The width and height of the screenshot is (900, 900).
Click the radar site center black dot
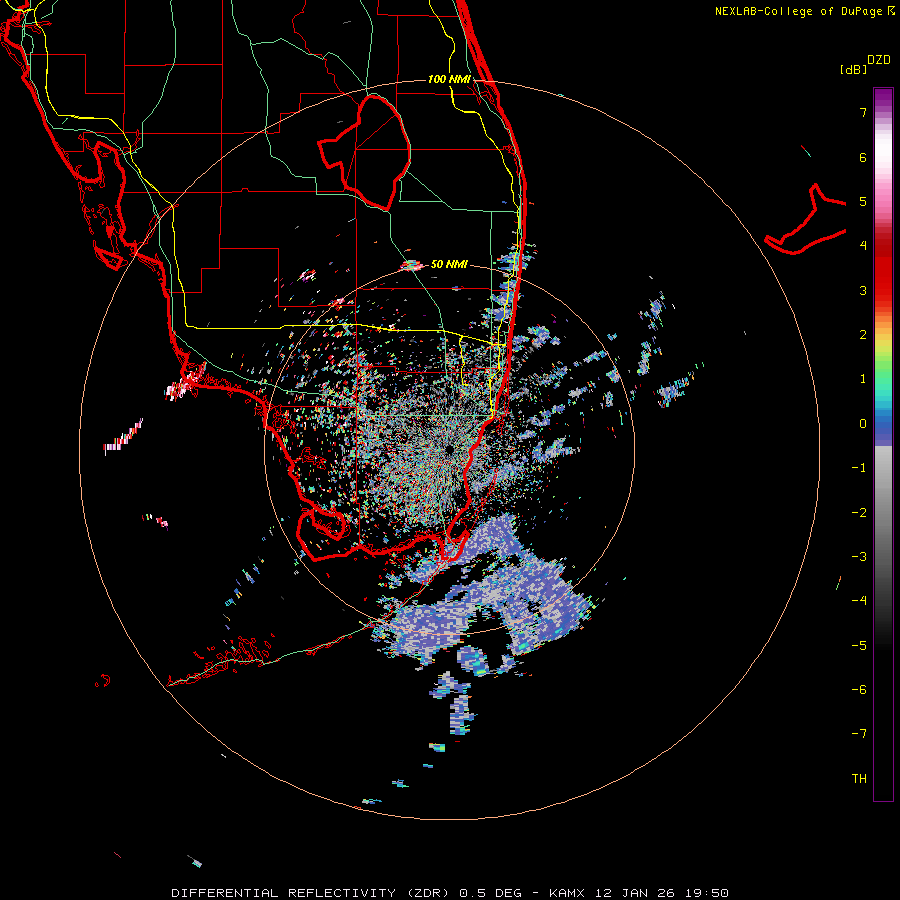[x=449, y=448]
